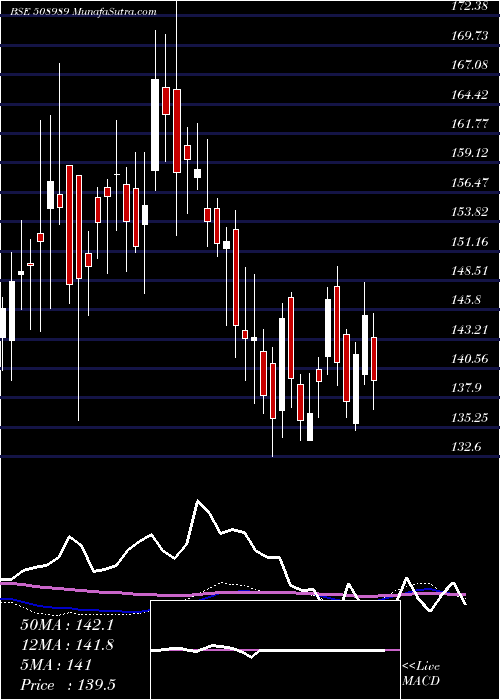500x700 pixels.
Task: Click the 5MA : 141 value
Action: point(56,665)
